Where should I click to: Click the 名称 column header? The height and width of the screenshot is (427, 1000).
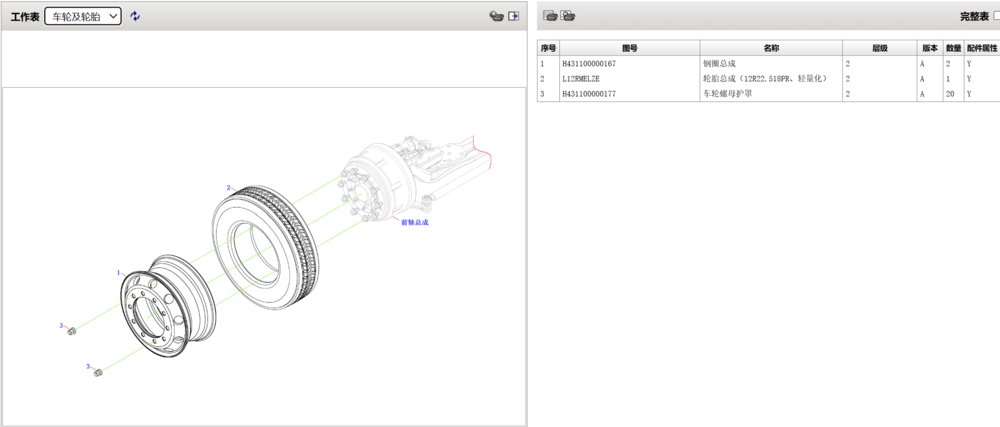pyautogui.click(x=770, y=48)
